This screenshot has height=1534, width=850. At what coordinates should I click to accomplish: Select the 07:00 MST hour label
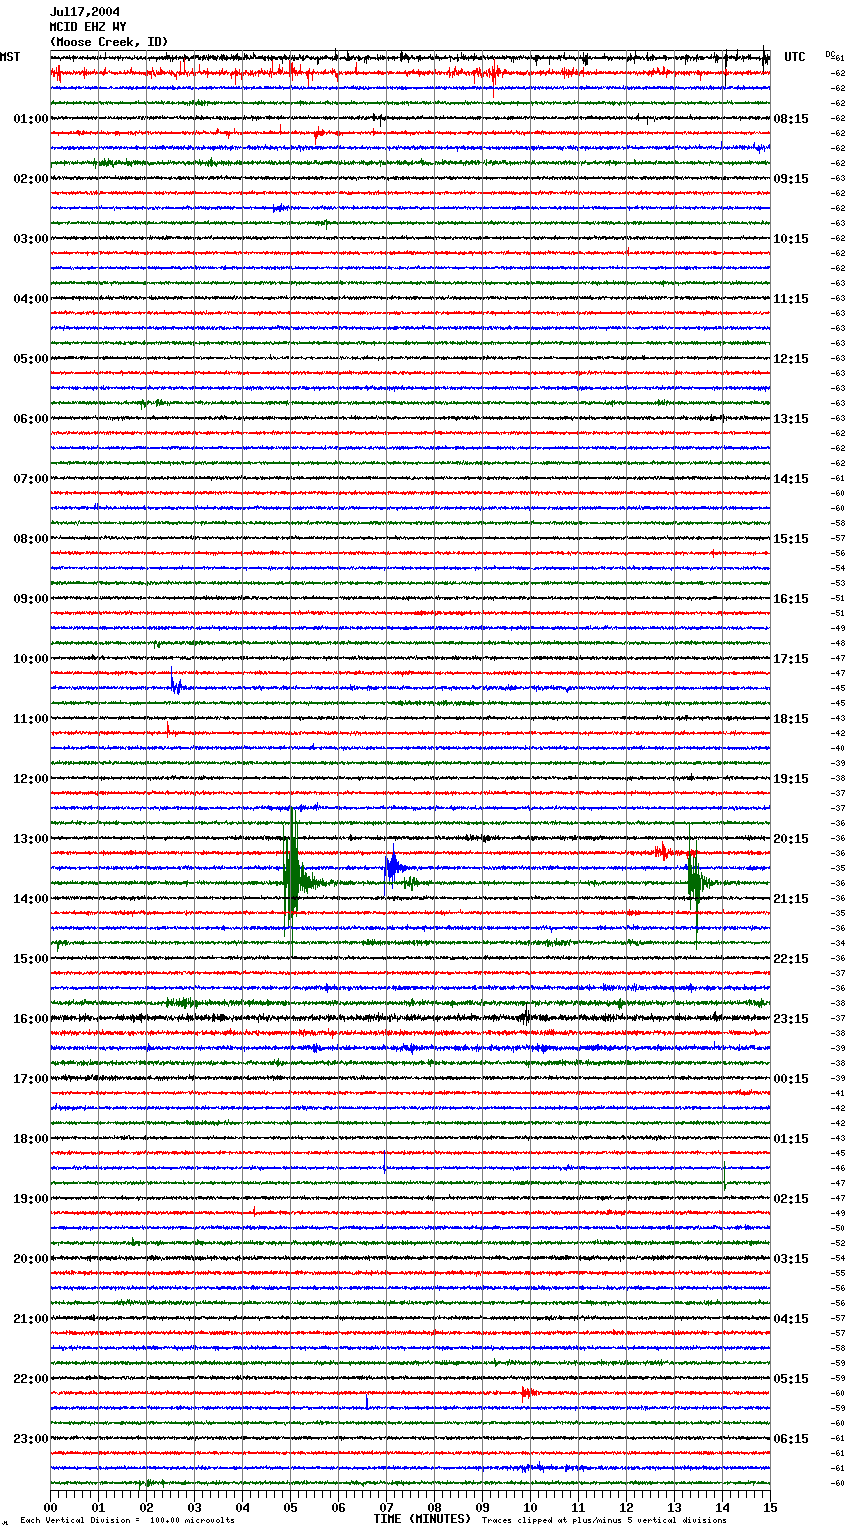(x=31, y=479)
